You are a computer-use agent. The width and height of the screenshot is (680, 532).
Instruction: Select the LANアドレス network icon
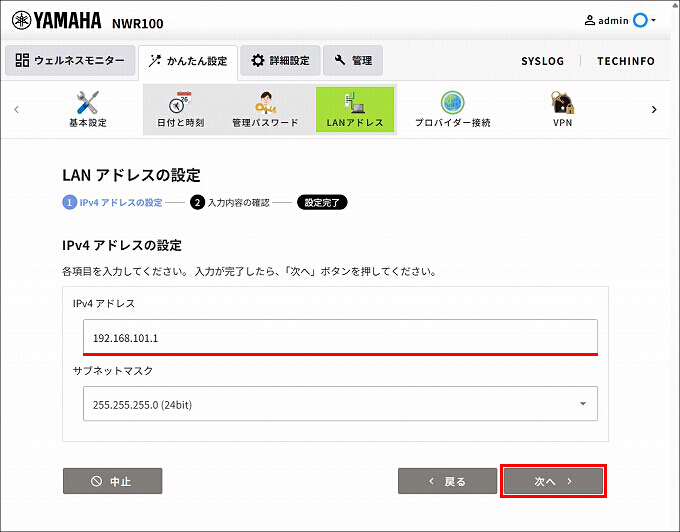tap(355, 102)
